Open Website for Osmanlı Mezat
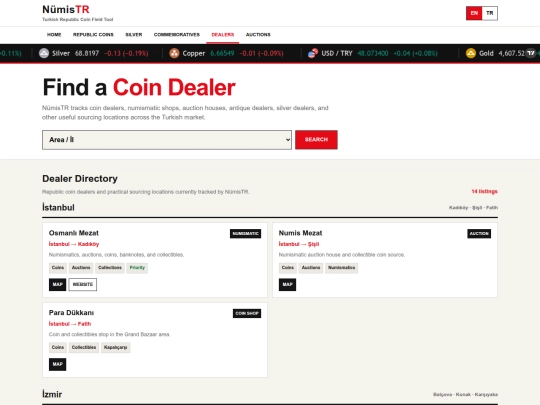This screenshot has width=540, height=405. tap(83, 284)
